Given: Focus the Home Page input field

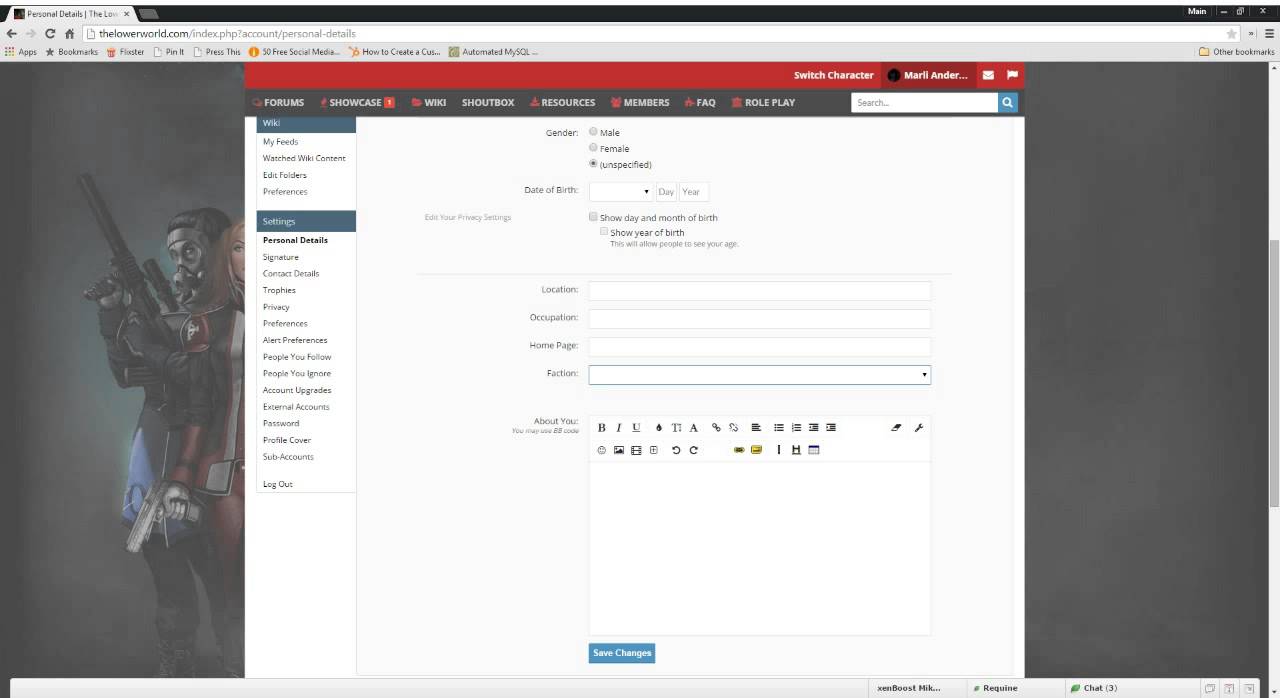Looking at the screenshot, I should coord(760,346).
